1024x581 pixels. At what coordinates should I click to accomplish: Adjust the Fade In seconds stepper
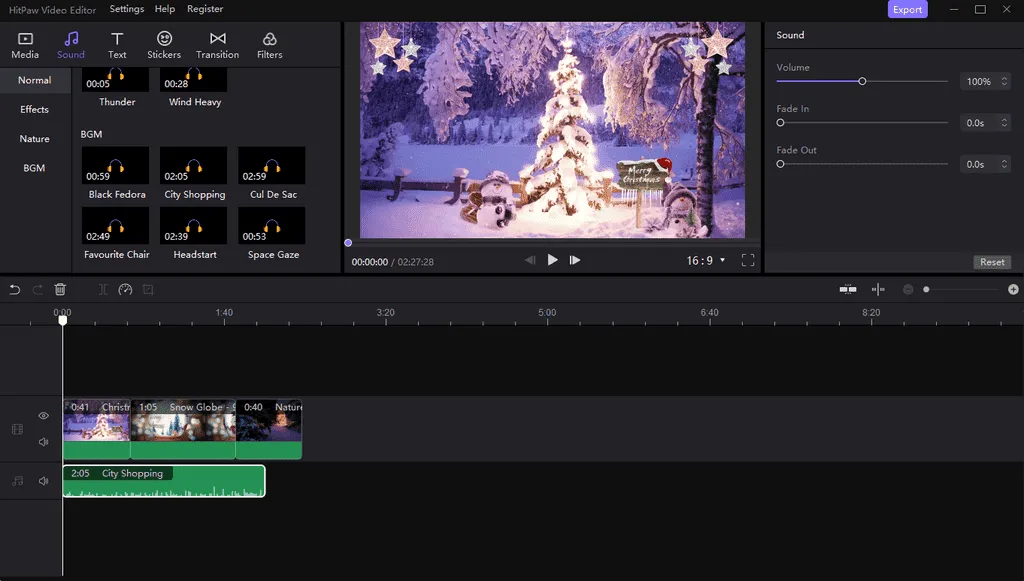(1004, 123)
